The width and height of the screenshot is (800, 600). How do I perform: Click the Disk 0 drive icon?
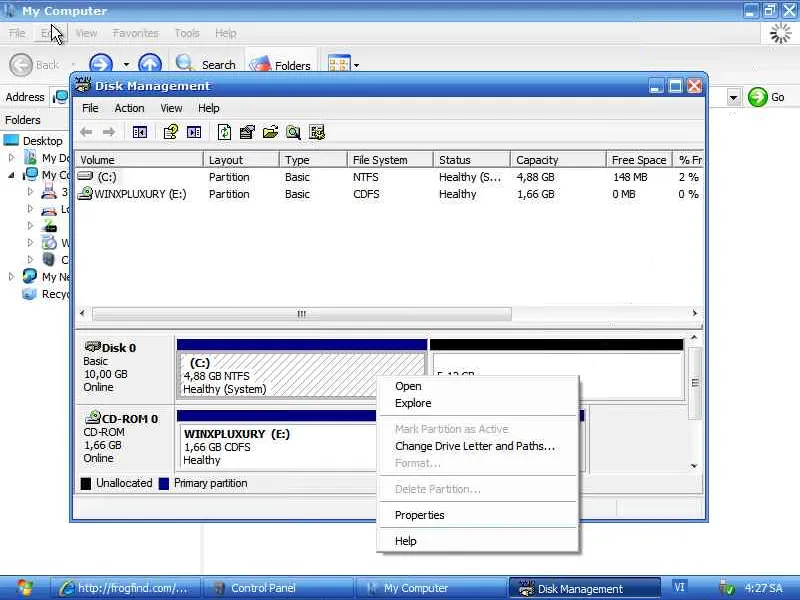92,347
